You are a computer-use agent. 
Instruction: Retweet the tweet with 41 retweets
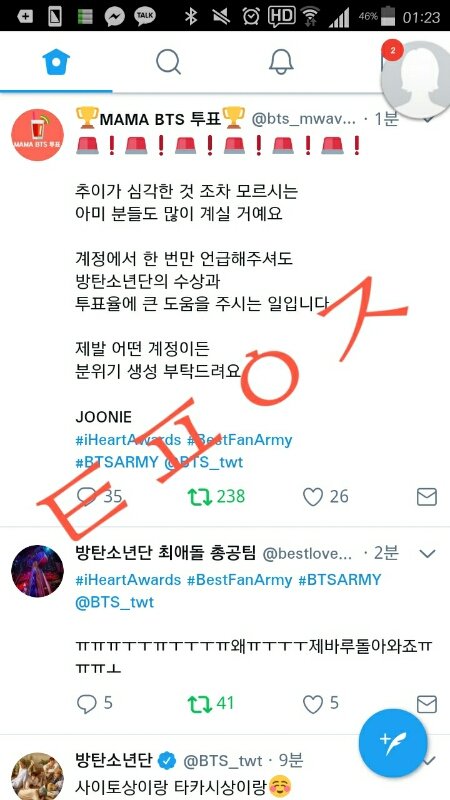(x=199, y=704)
